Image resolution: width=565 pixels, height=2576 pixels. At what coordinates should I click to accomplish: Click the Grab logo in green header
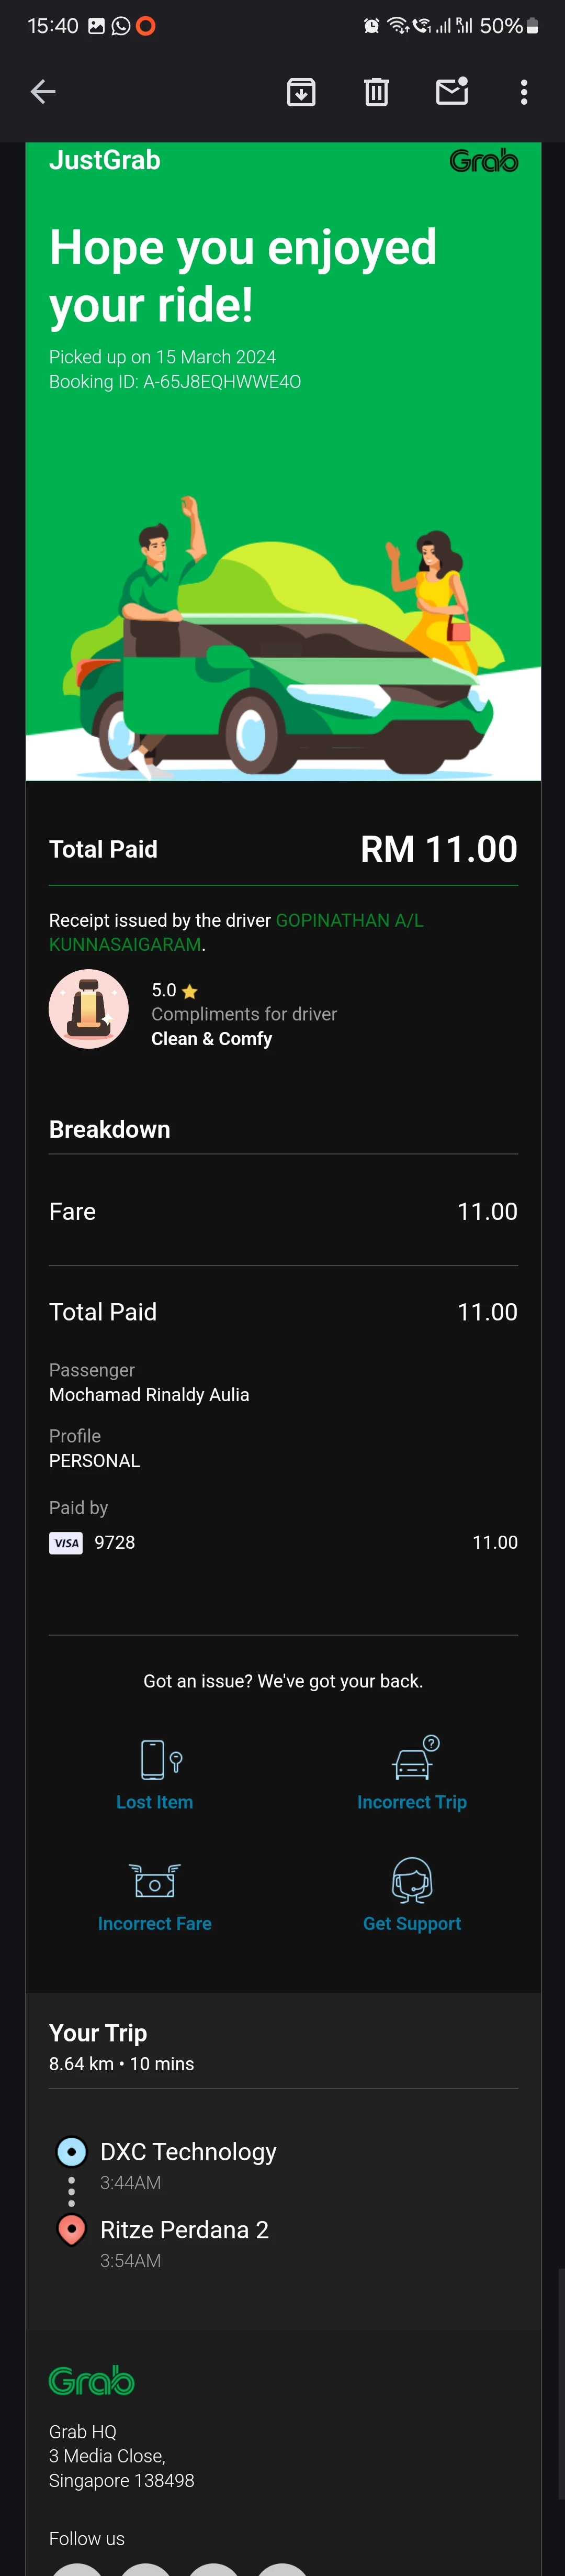coord(484,161)
